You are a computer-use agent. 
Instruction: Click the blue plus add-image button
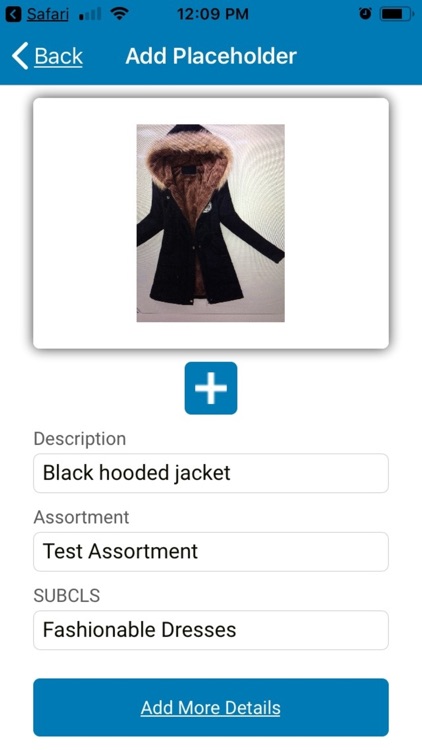(211, 388)
